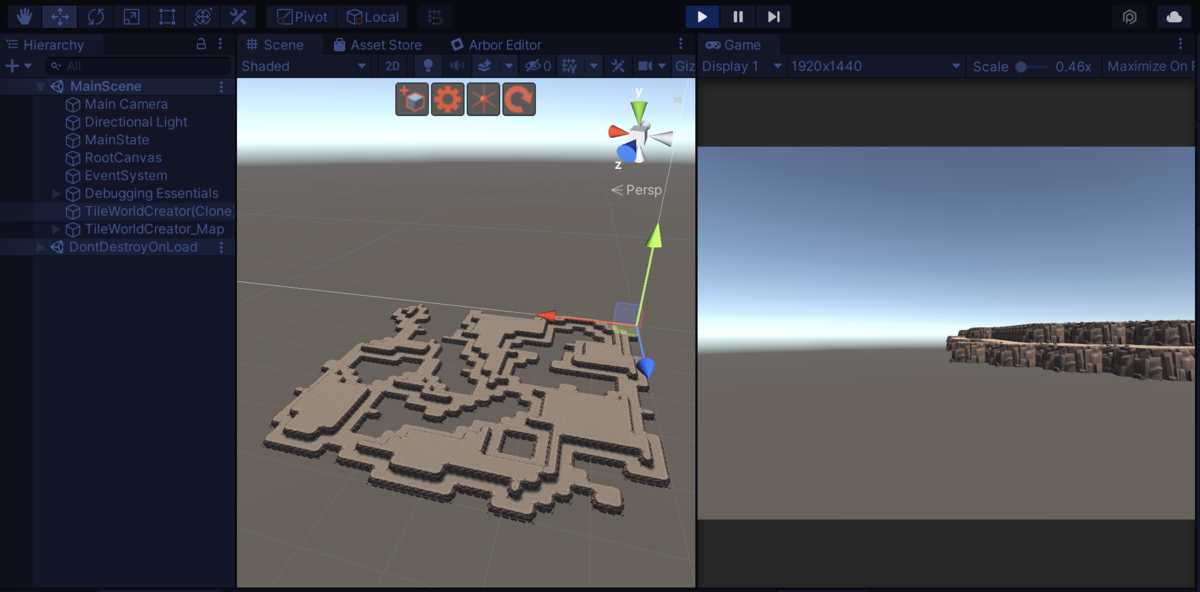This screenshot has width=1200, height=592.
Task: Click the Pause button
Action: pos(738,17)
